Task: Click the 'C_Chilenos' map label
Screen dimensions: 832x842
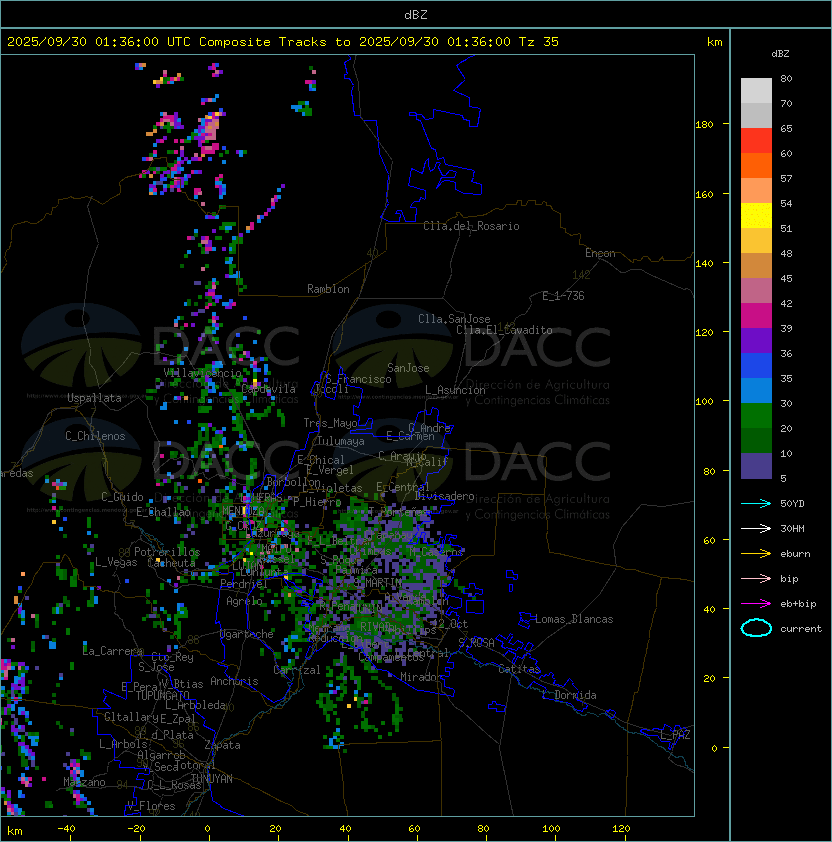Action: click(95, 436)
